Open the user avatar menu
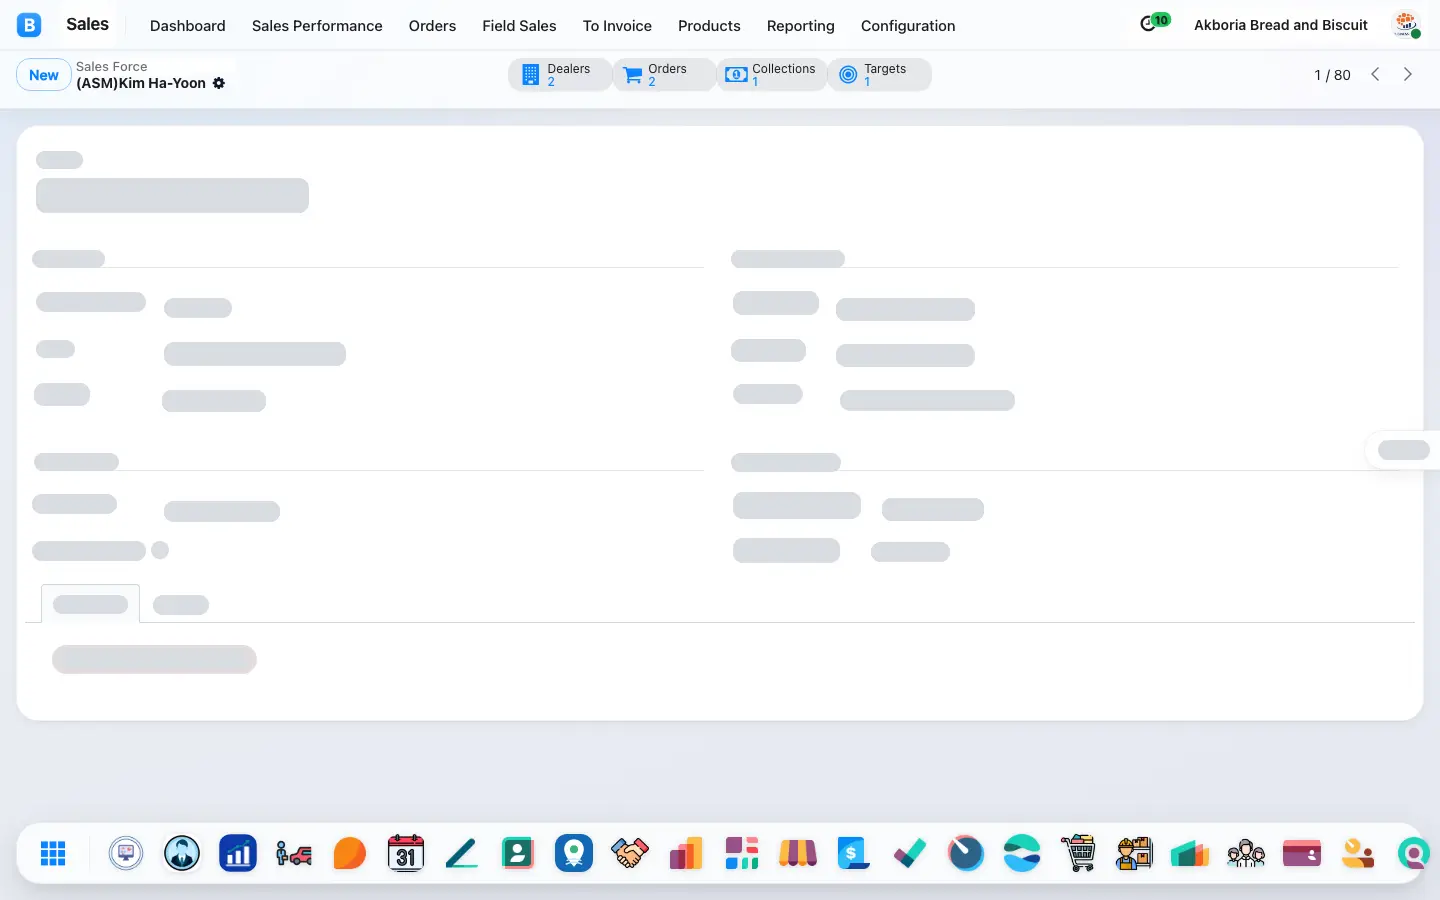The image size is (1440, 900). pyautogui.click(x=1406, y=25)
